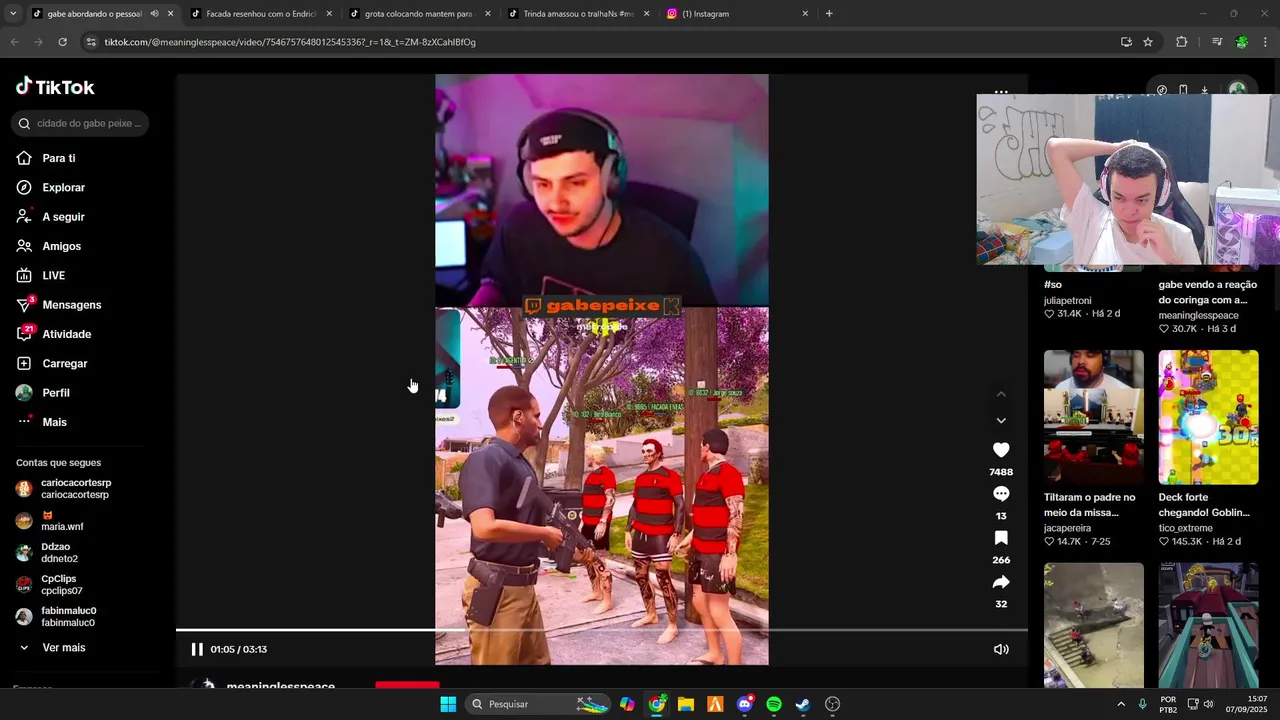
Task: Mute the gabe abordando tab audio
Action: (154, 14)
